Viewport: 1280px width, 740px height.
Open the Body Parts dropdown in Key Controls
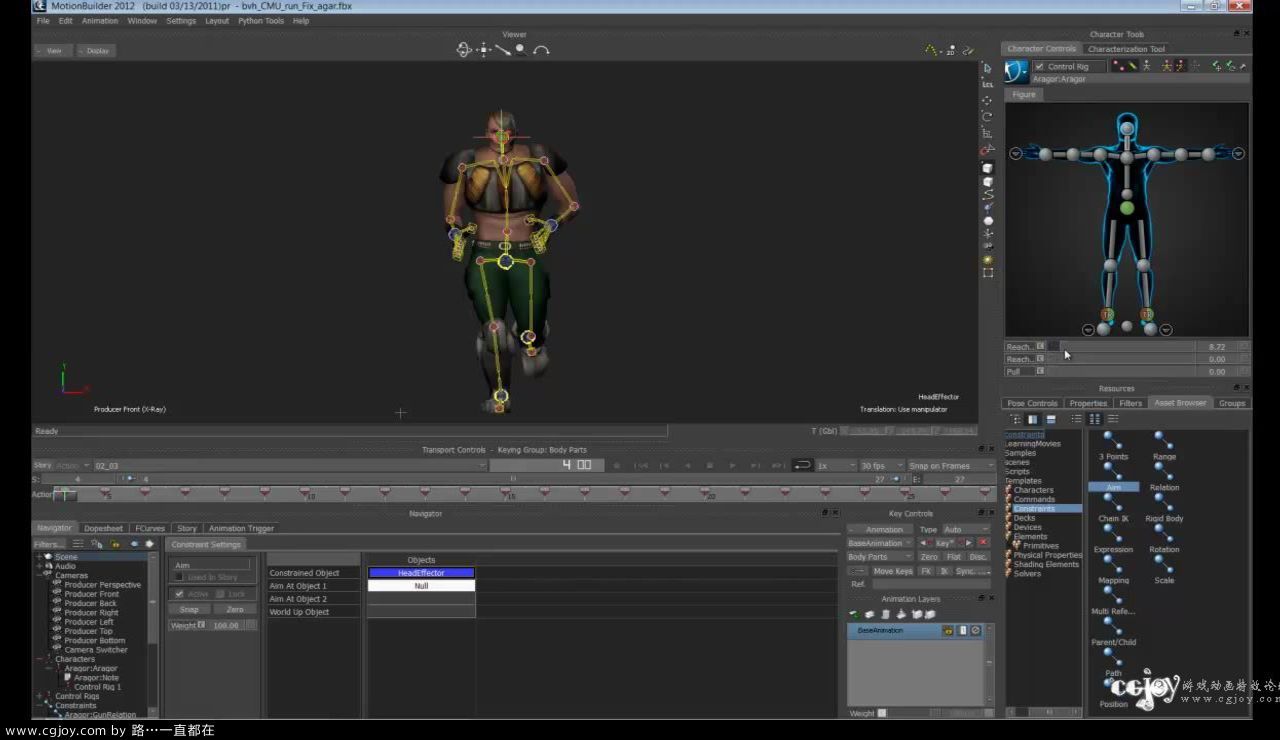(880, 557)
